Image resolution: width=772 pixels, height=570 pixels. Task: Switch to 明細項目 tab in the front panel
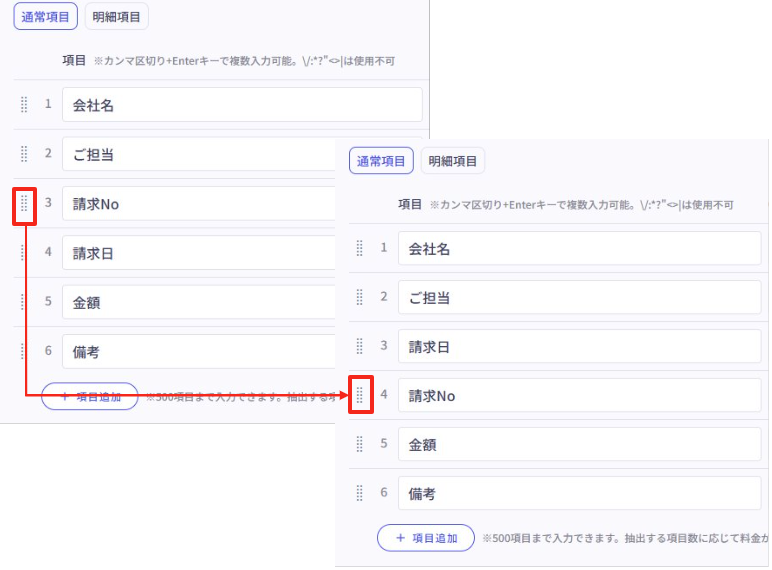[x=453, y=161]
